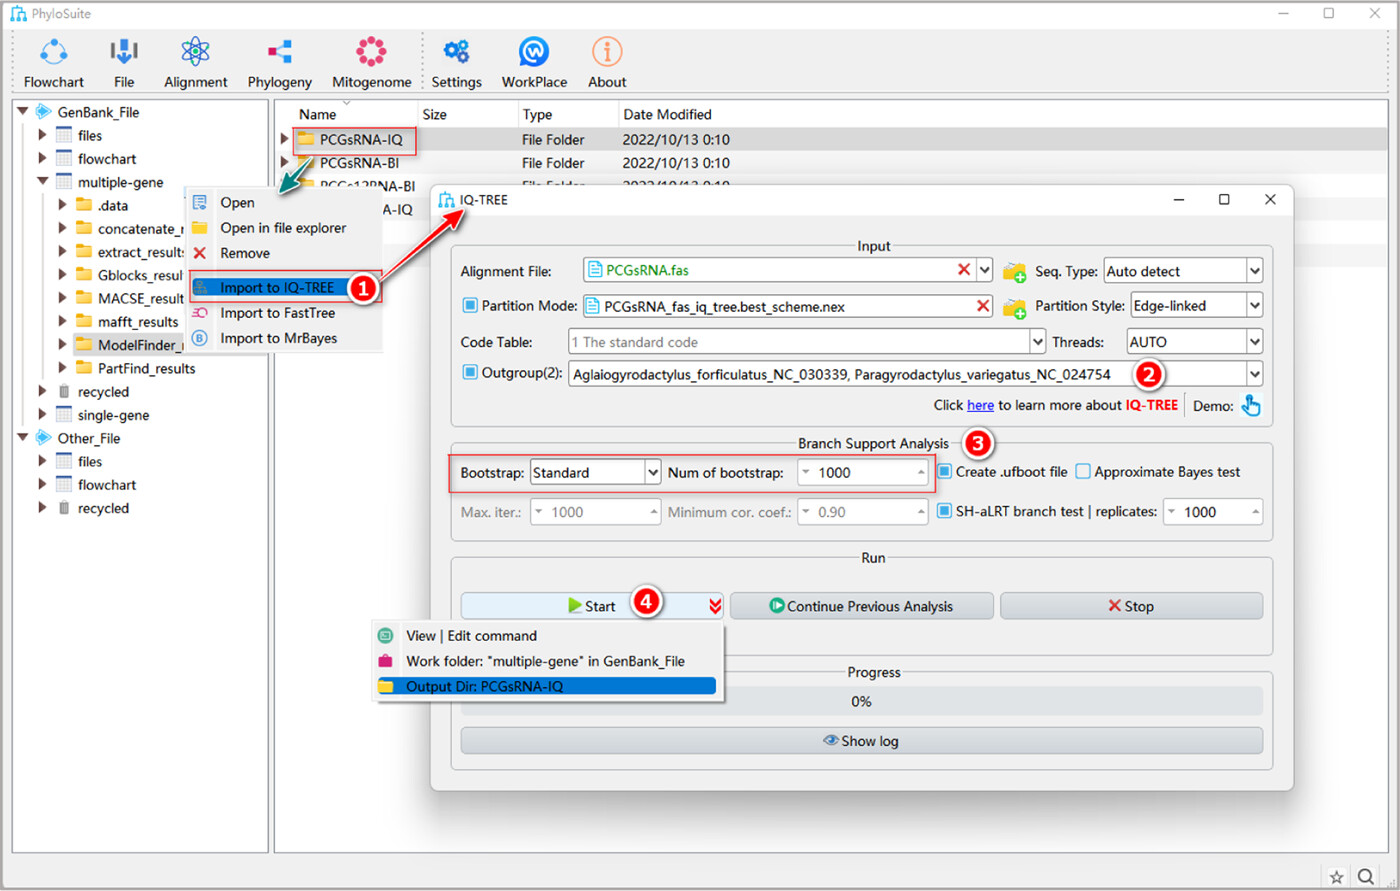
Task: Open the Phylogeny toolbar icon
Action: coord(280,51)
